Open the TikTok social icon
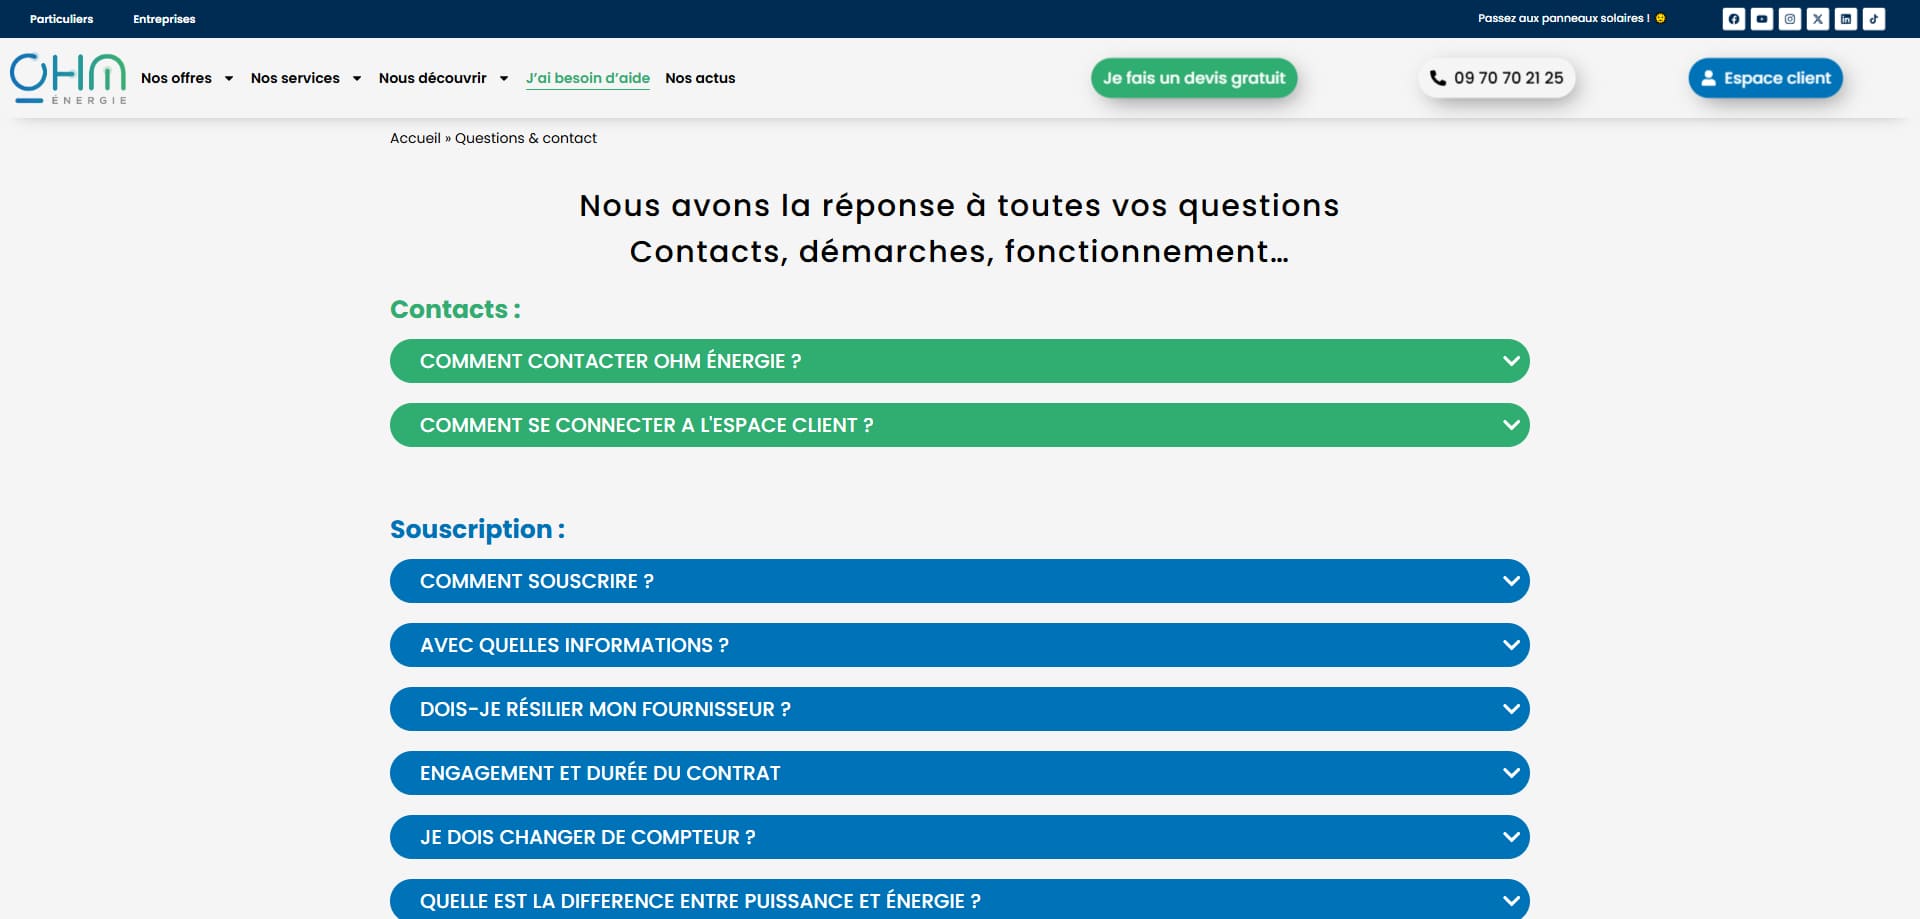Image resolution: width=1920 pixels, height=919 pixels. coord(1874,19)
